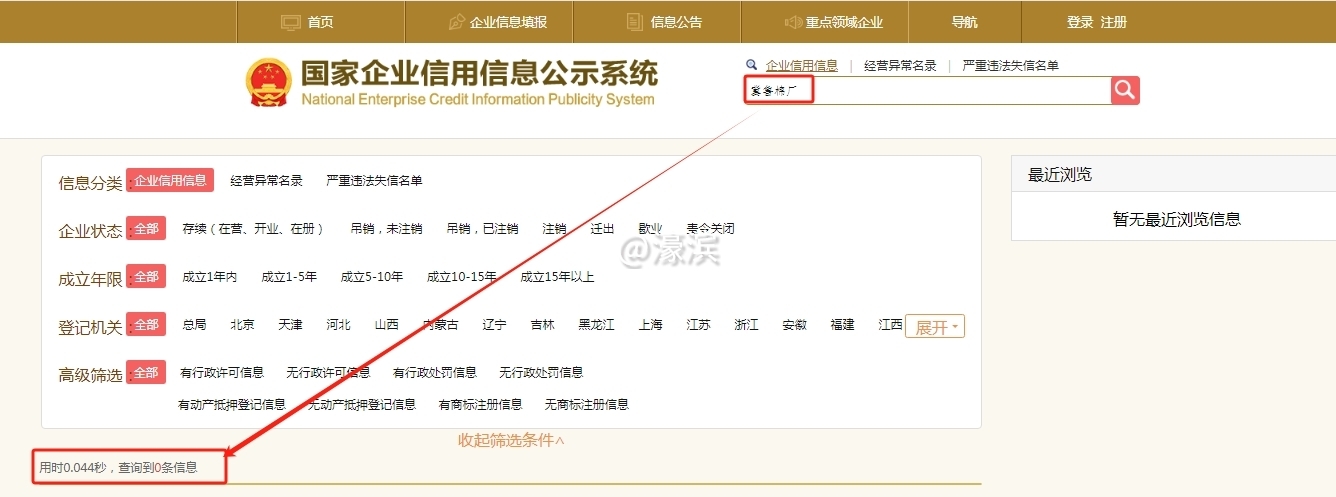Open 首页 in the top navigation

[321, 22]
